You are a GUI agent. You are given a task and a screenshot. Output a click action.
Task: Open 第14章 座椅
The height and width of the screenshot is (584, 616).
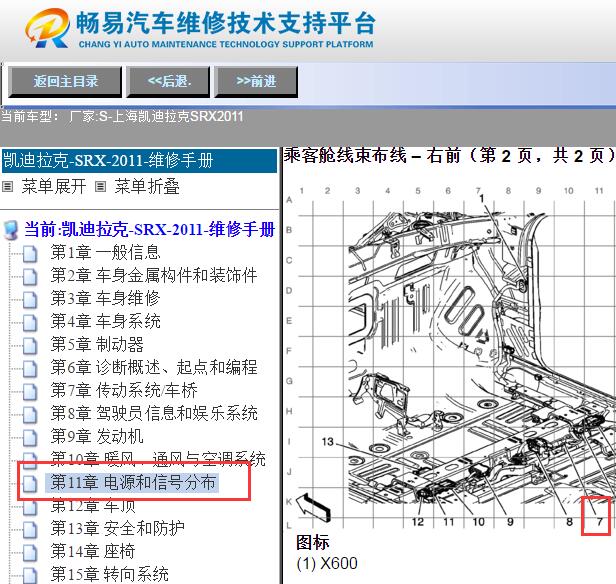(x=93, y=551)
